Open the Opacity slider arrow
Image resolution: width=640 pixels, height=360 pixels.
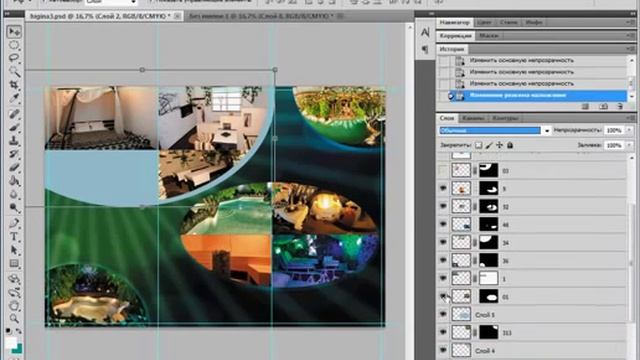click(x=629, y=130)
